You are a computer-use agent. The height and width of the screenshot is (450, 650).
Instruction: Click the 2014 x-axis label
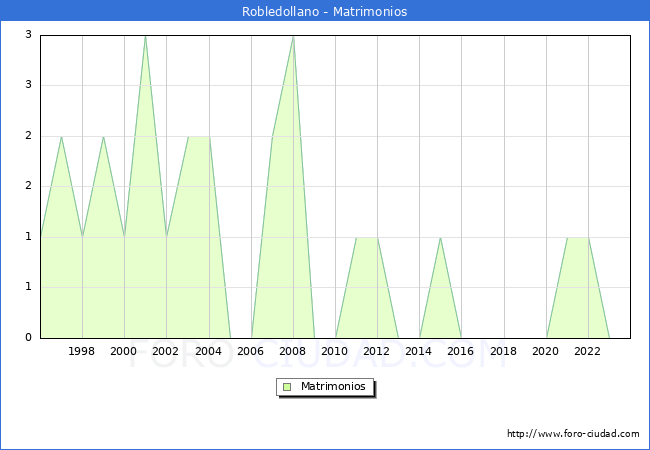419,351
